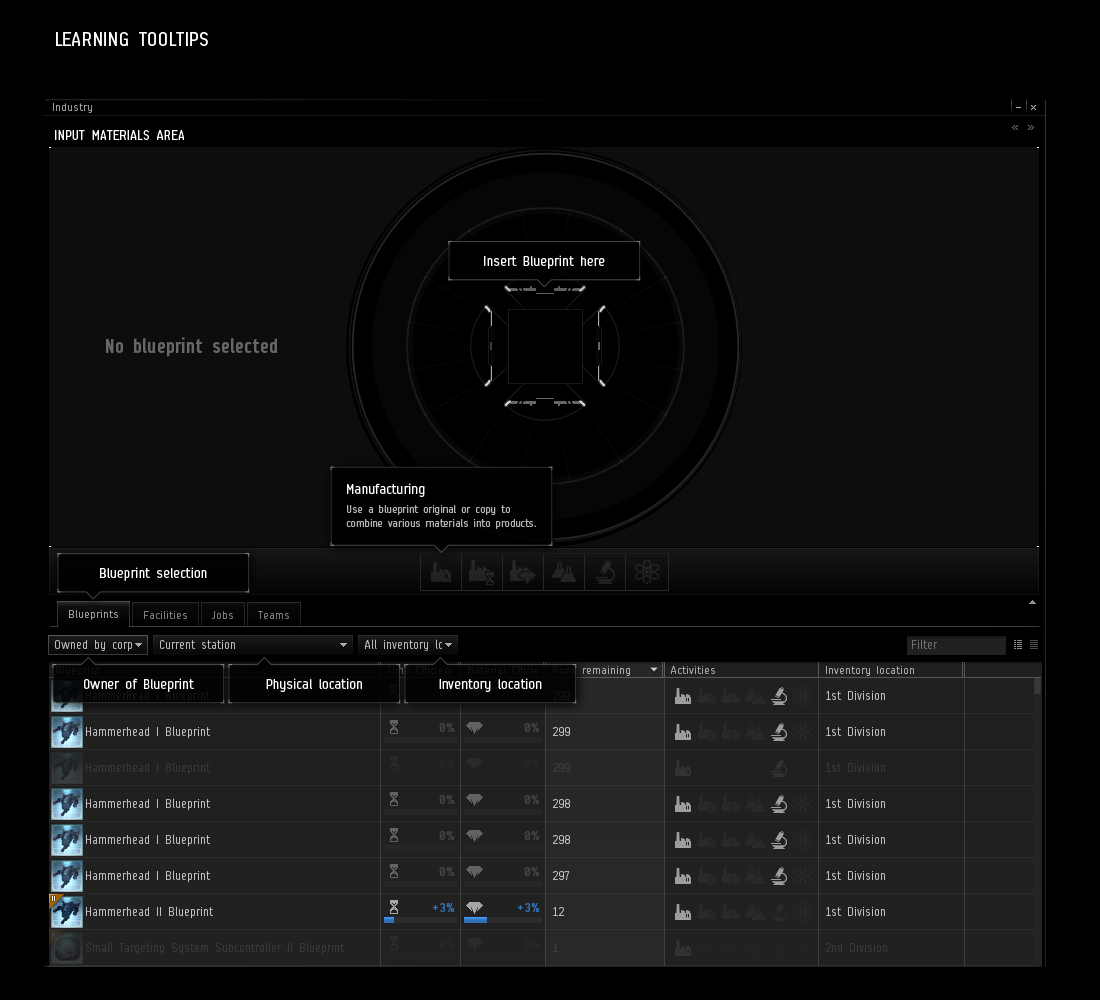This screenshot has height=1000, width=1100.
Task: Open the Owned by corp dropdown
Action: (98, 644)
